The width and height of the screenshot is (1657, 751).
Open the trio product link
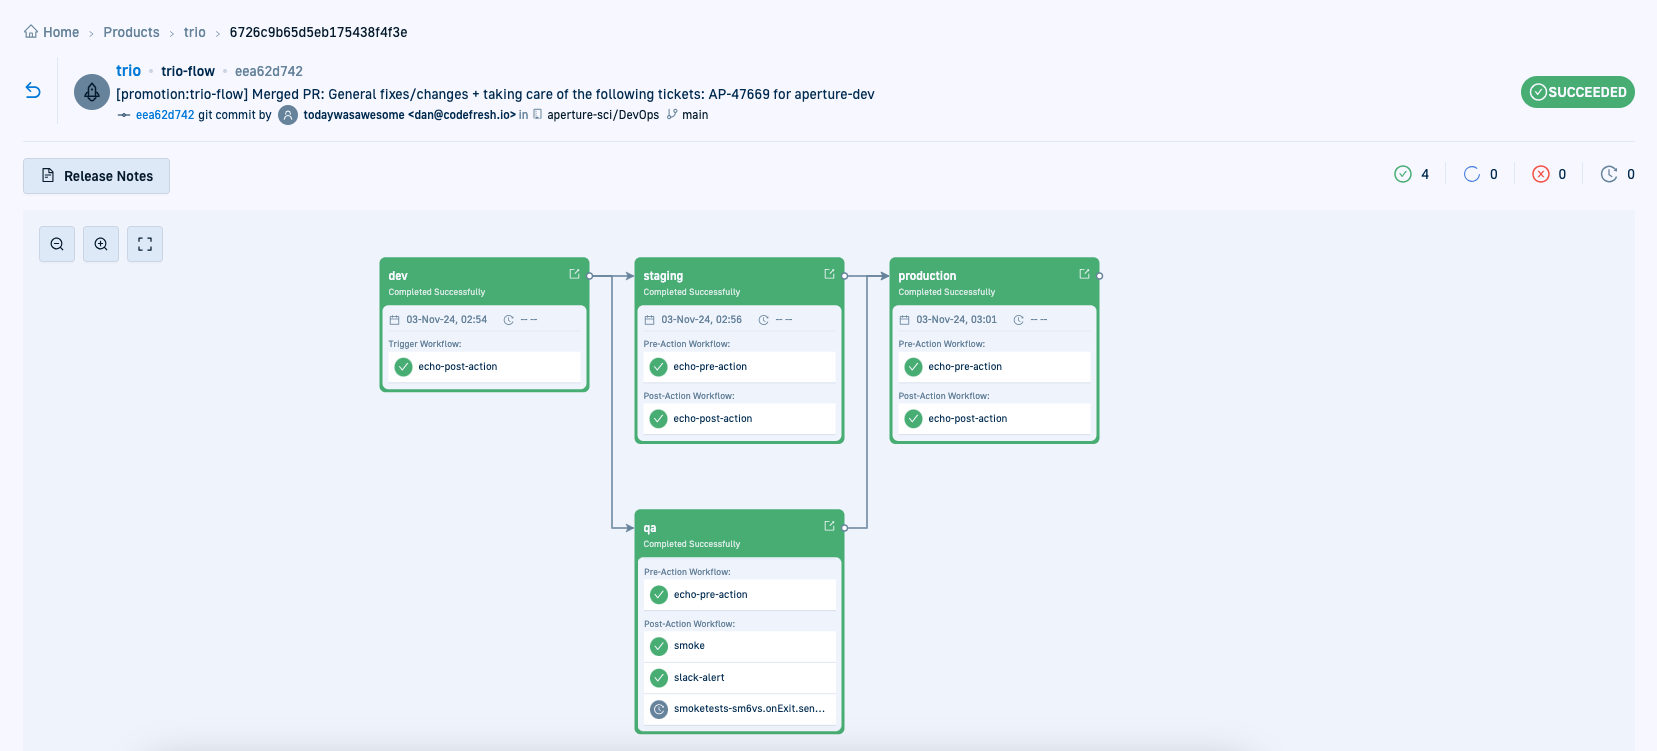coord(128,71)
